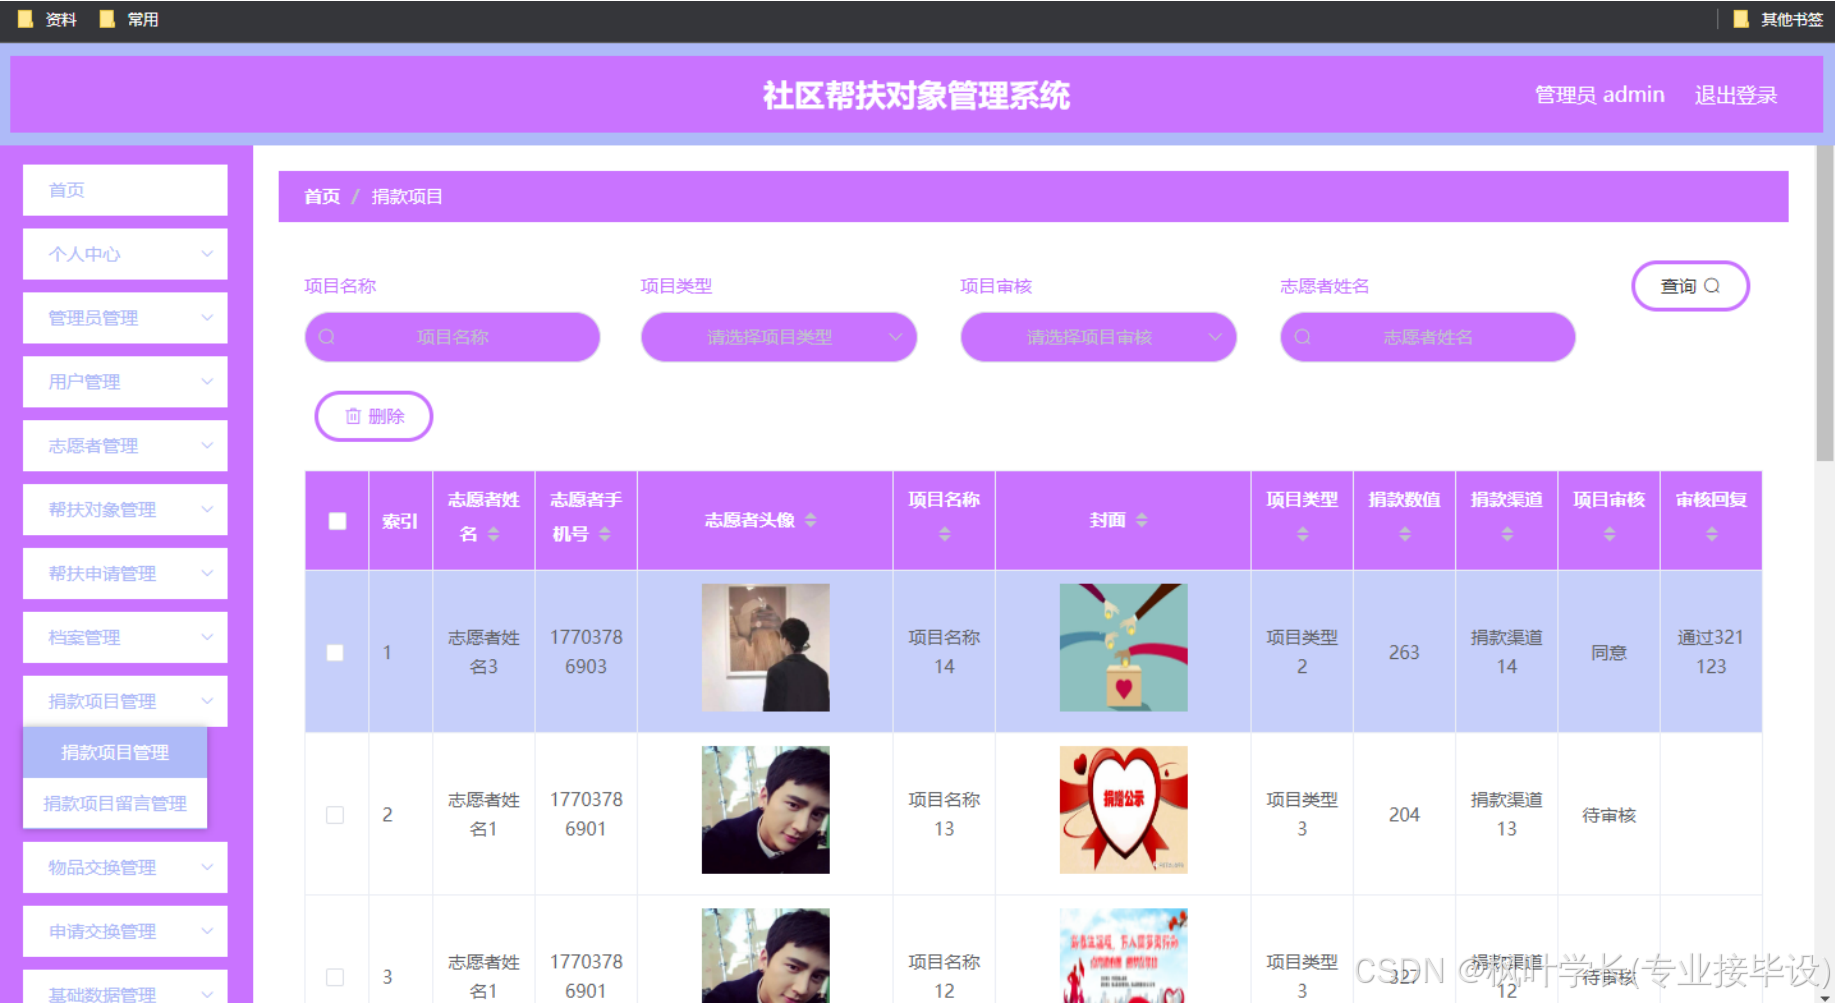1835x1003 pixels.
Task: Open the row 2 heart cover image
Action: click(1124, 810)
